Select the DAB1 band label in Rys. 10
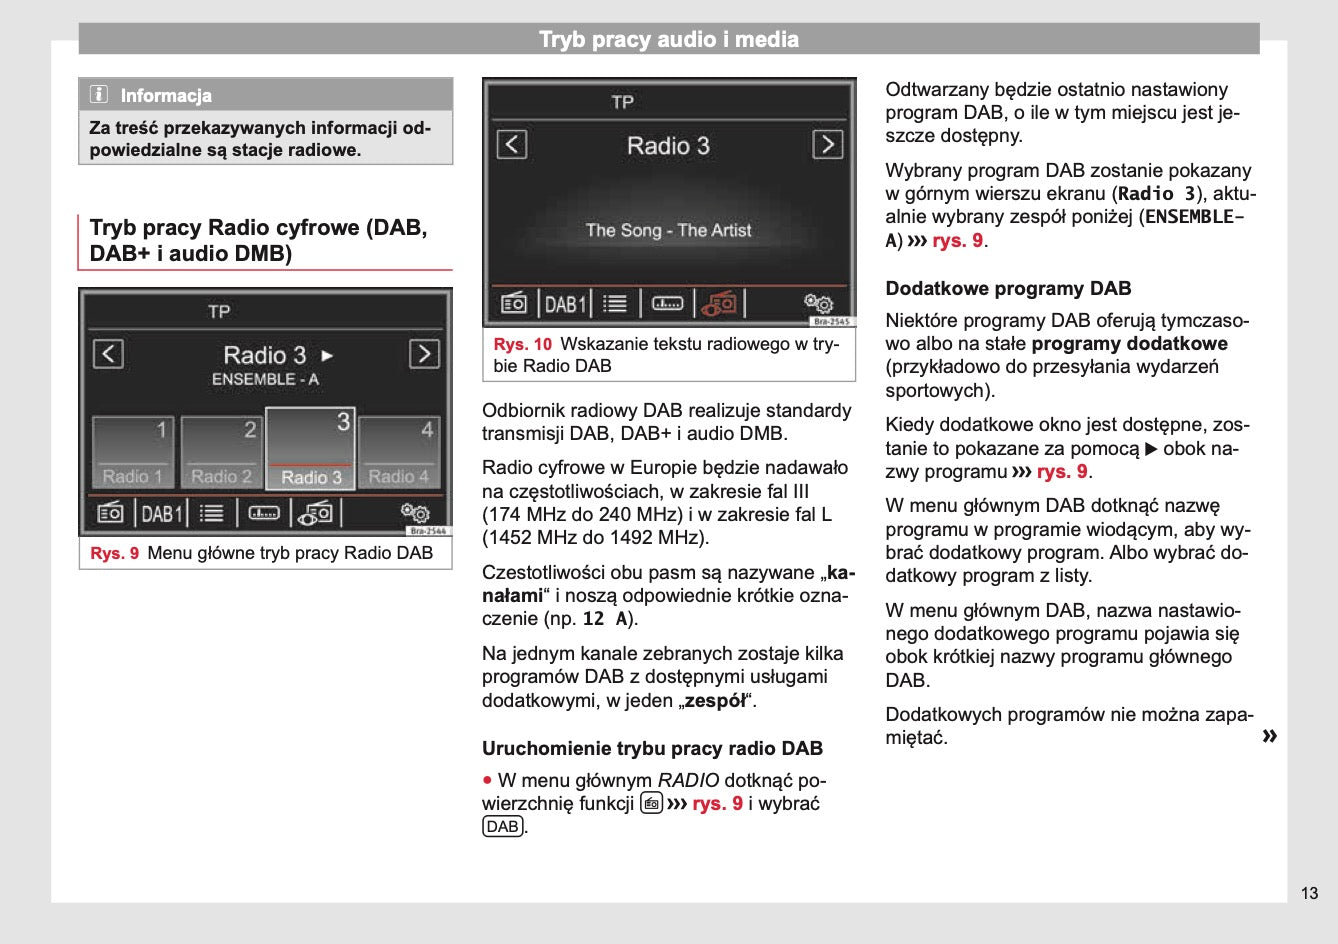The image size is (1338, 944). (x=565, y=304)
